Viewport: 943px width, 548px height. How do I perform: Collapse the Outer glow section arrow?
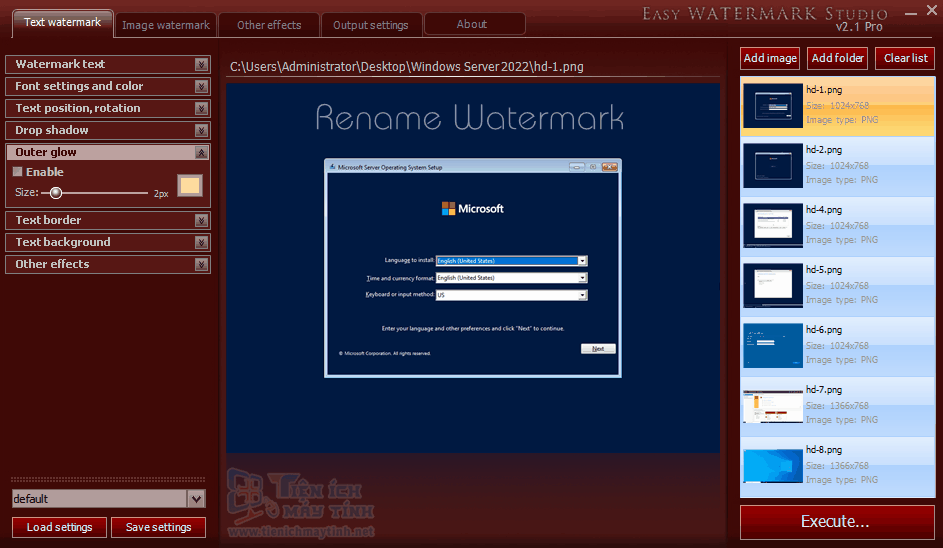(x=201, y=152)
